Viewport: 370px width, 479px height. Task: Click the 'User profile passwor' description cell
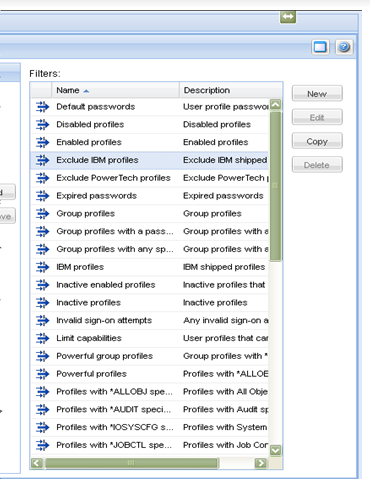[x=226, y=107]
